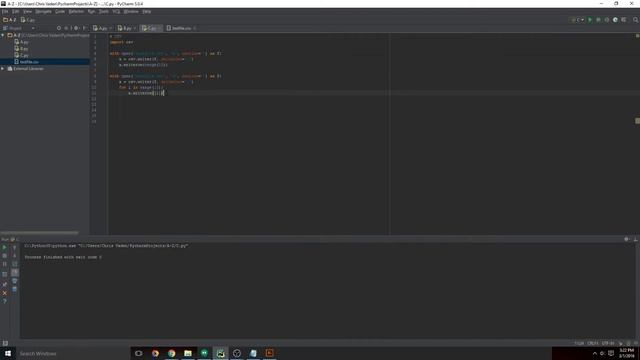Open Run panel help question mark
Viewport: 640px width, 360px height.
tap(4, 301)
